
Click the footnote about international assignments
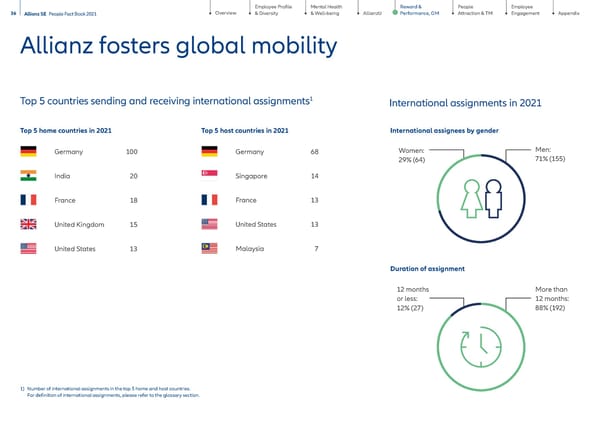(x=110, y=392)
